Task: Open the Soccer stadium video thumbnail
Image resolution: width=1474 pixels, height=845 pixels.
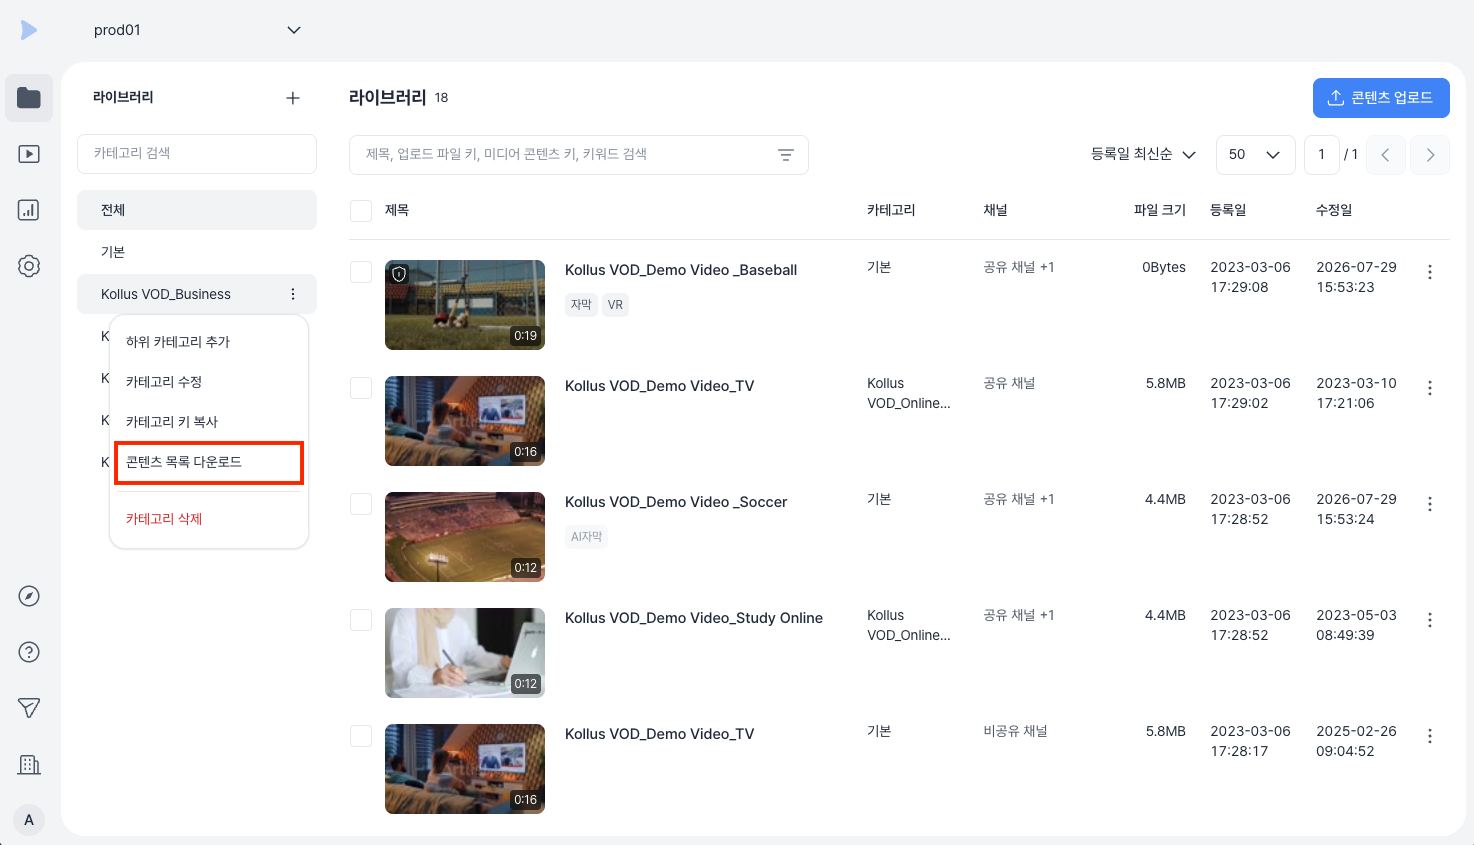Action: [x=465, y=537]
